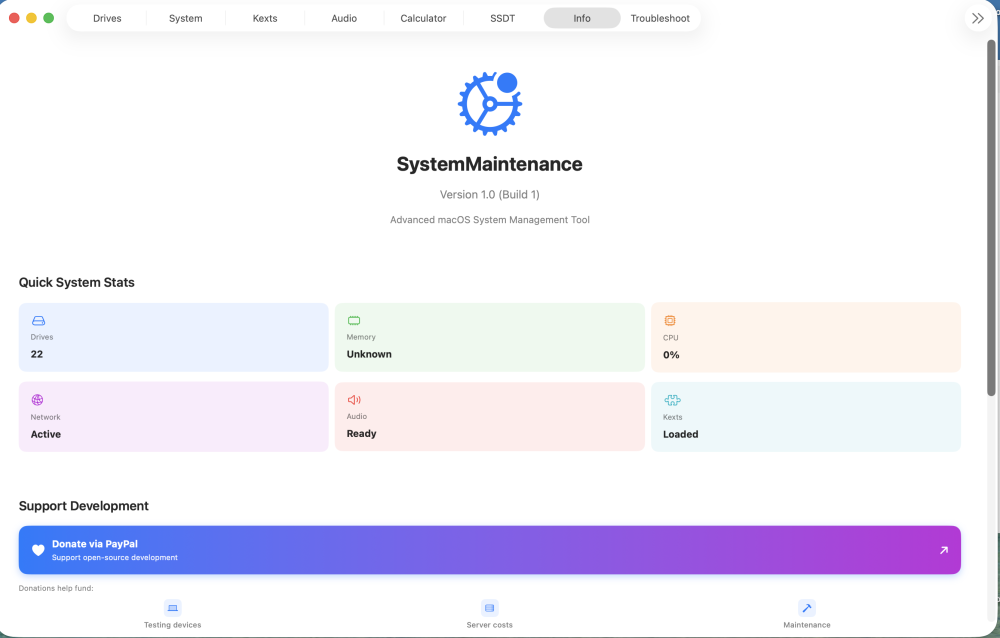Select the Kexts tab
This screenshot has width=1000, height=638.
265,19
